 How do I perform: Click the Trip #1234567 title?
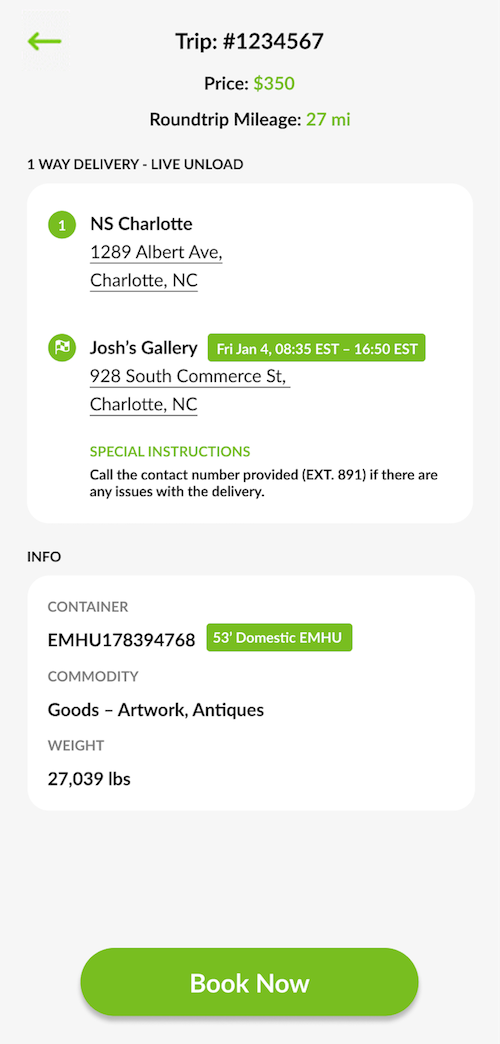click(x=250, y=41)
